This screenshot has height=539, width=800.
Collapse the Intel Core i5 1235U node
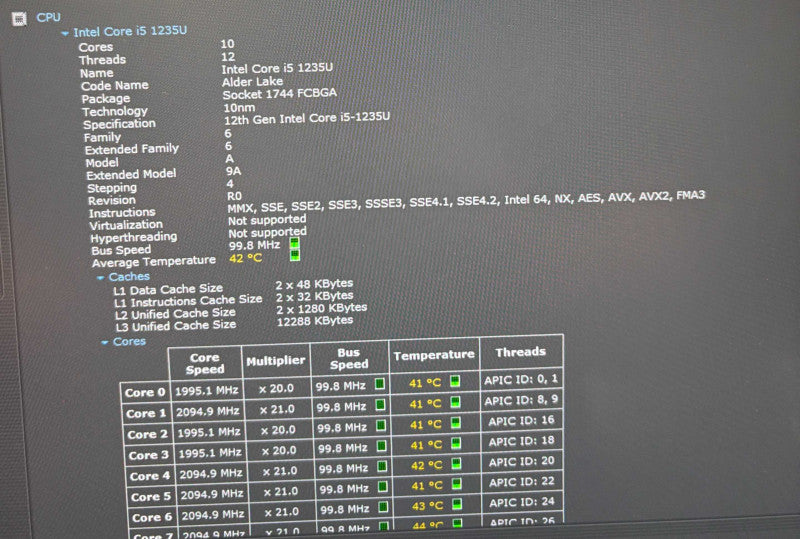click(x=65, y=34)
